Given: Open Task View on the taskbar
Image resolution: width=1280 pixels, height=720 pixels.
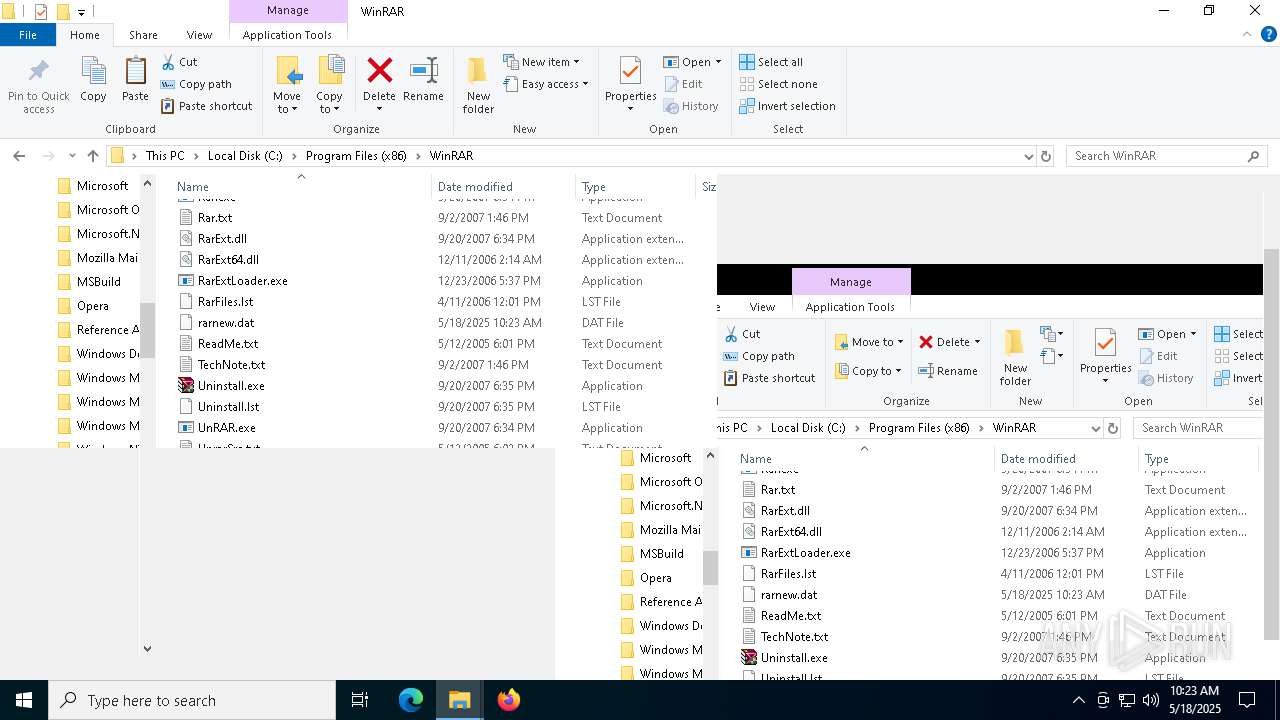Looking at the screenshot, I should (x=360, y=700).
